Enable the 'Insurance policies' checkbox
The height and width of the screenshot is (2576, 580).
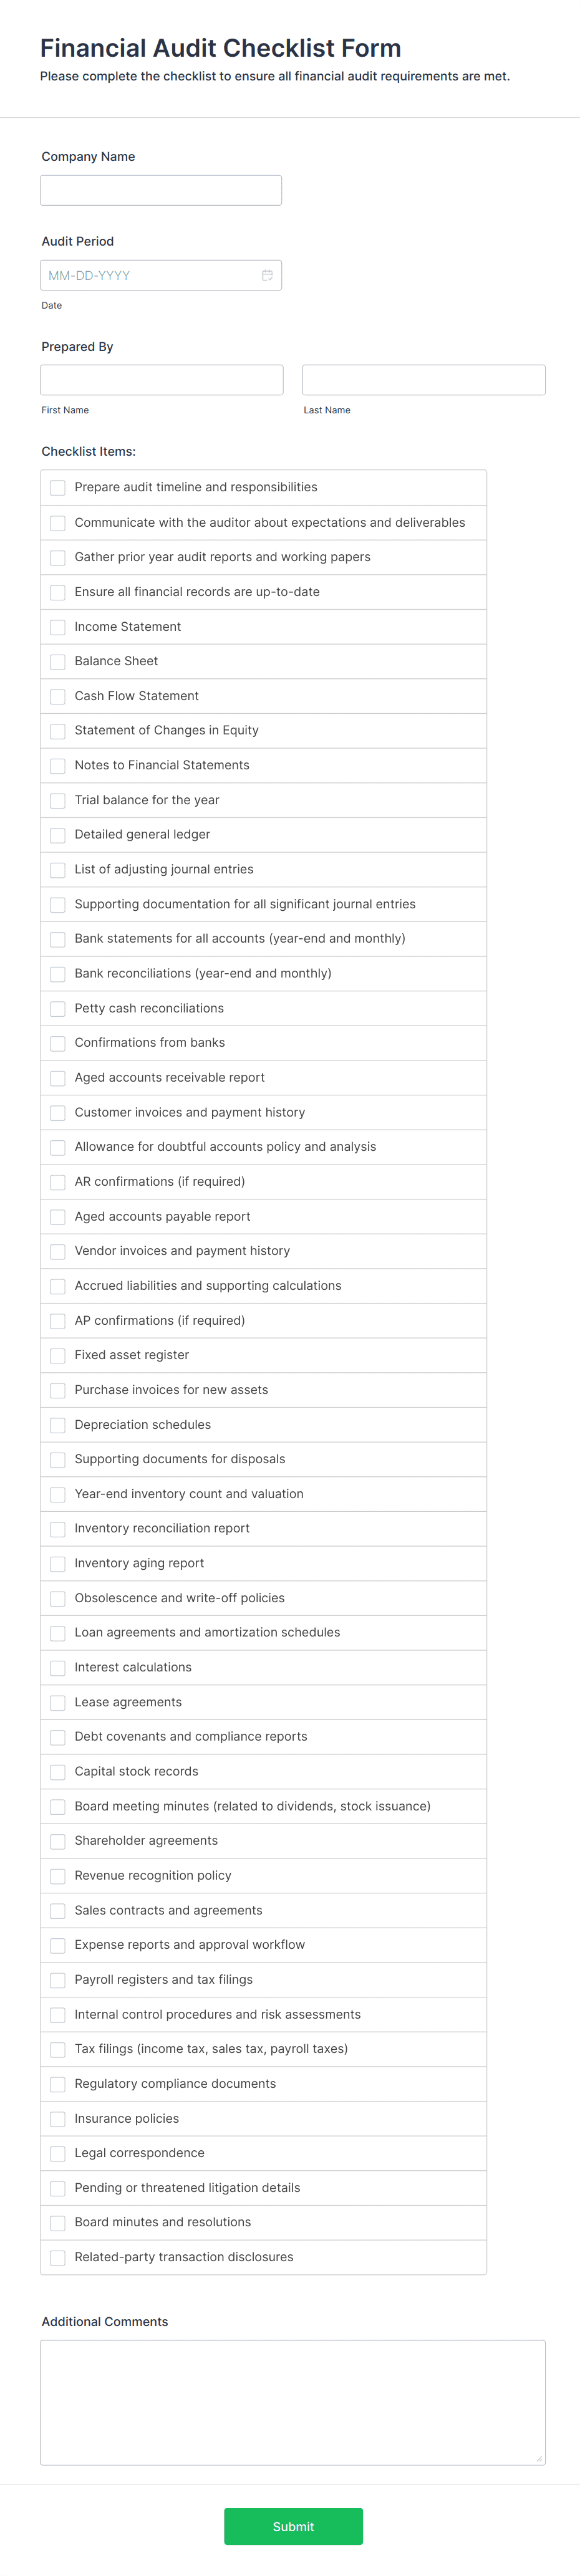pyautogui.click(x=57, y=2119)
